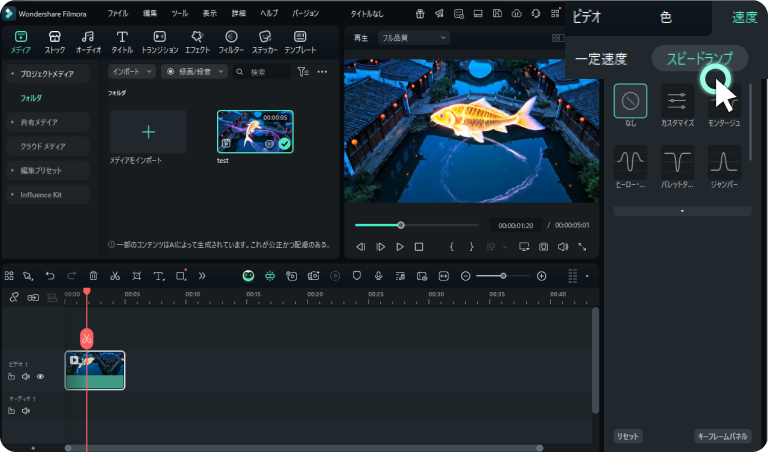Click the delete trash icon
Image resolution: width=768 pixels, height=452 pixels.
coord(93,276)
